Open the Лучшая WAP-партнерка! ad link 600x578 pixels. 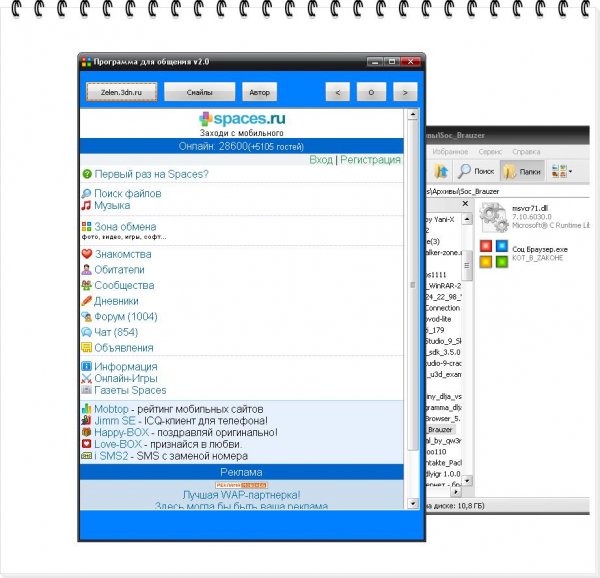coord(241,495)
